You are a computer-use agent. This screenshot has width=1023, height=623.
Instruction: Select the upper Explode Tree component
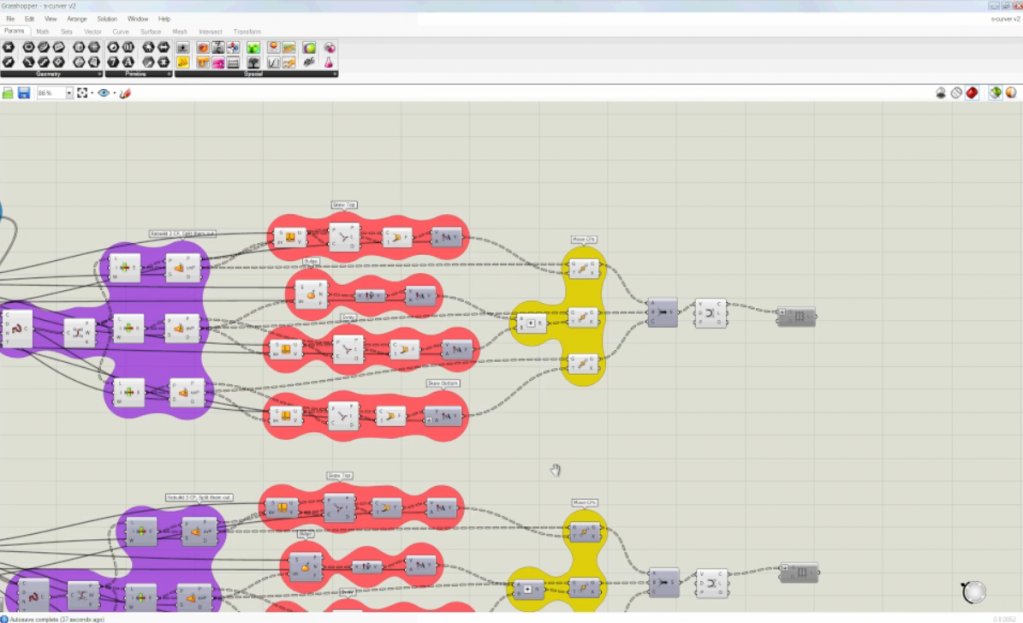pos(710,313)
